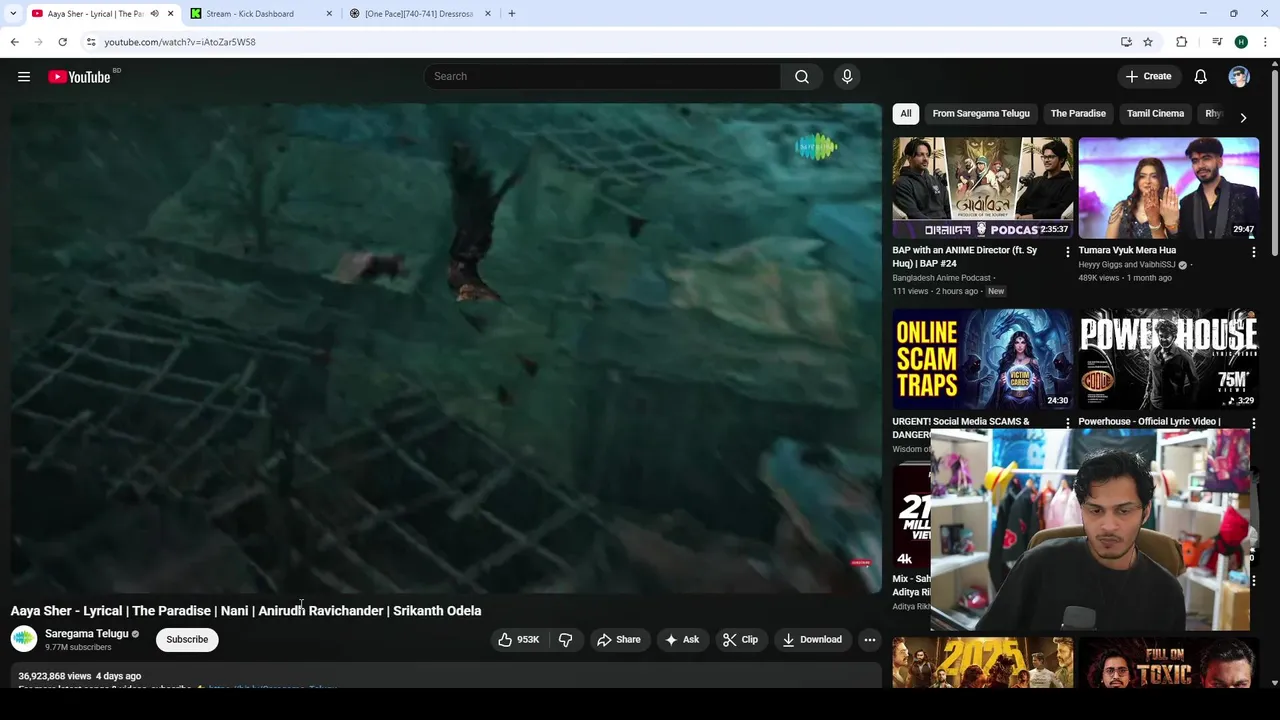The width and height of the screenshot is (1280, 720).
Task: Reload the YouTube page
Action: tap(62, 42)
